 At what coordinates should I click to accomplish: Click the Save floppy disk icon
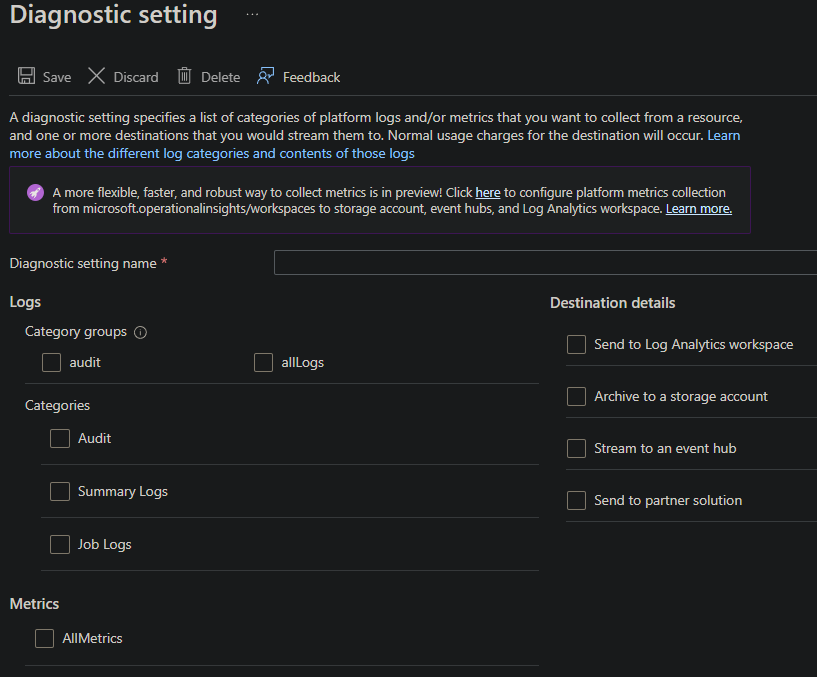[27, 76]
